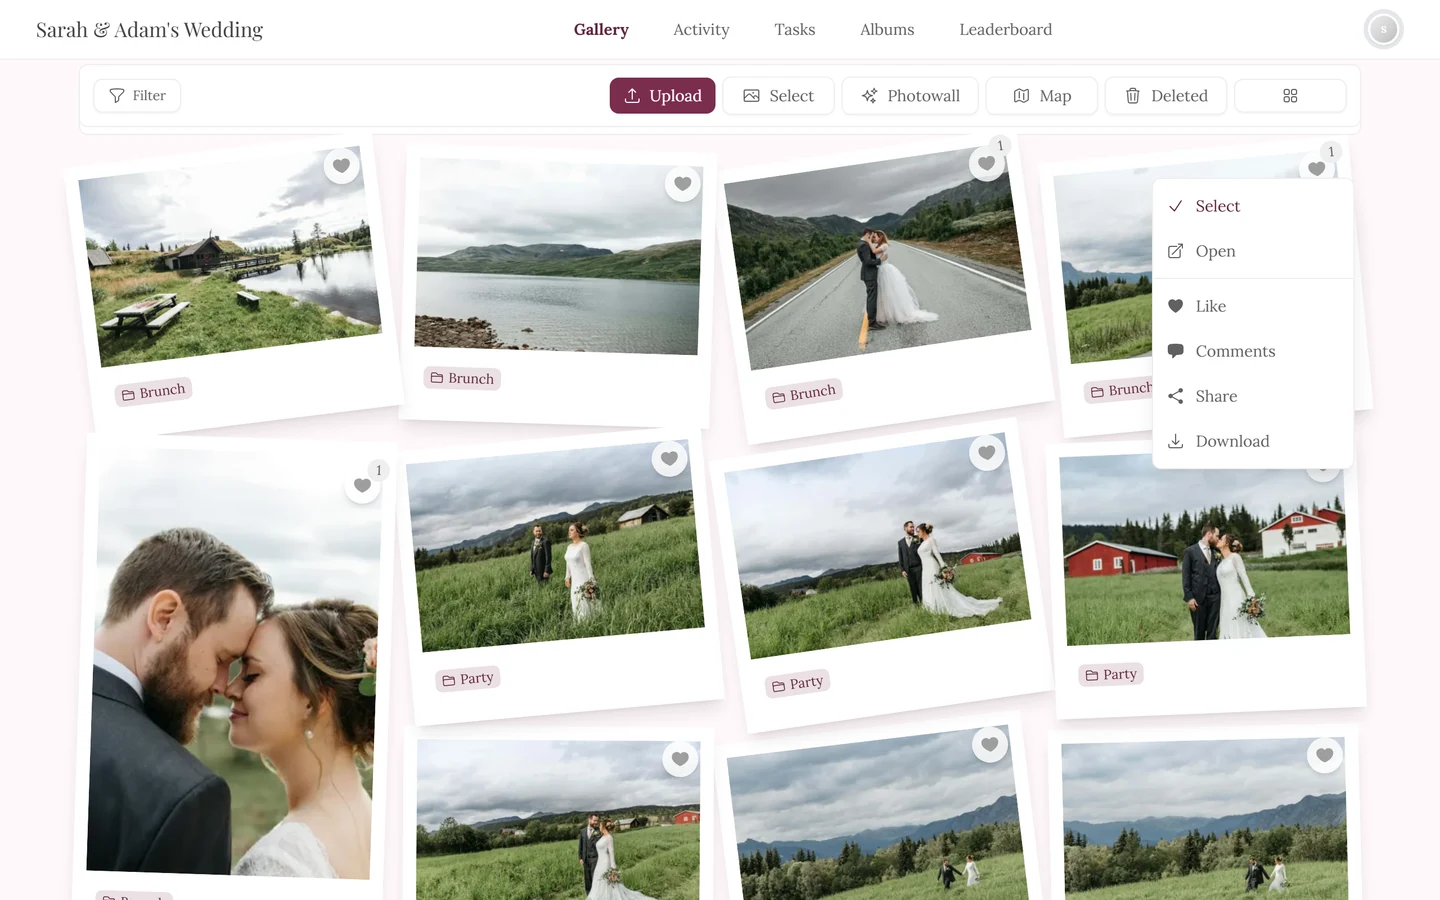Image resolution: width=1440 pixels, height=900 pixels.
Task: Open the Albums tab
Action: (887, 30)
